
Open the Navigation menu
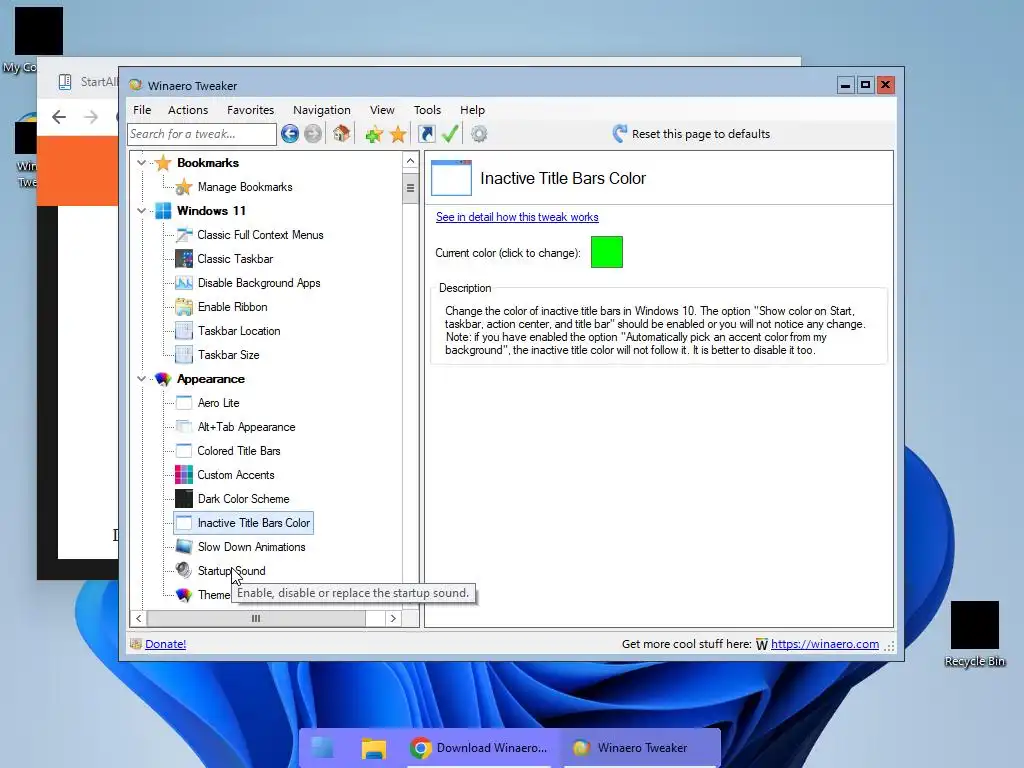tap(322, 110)
